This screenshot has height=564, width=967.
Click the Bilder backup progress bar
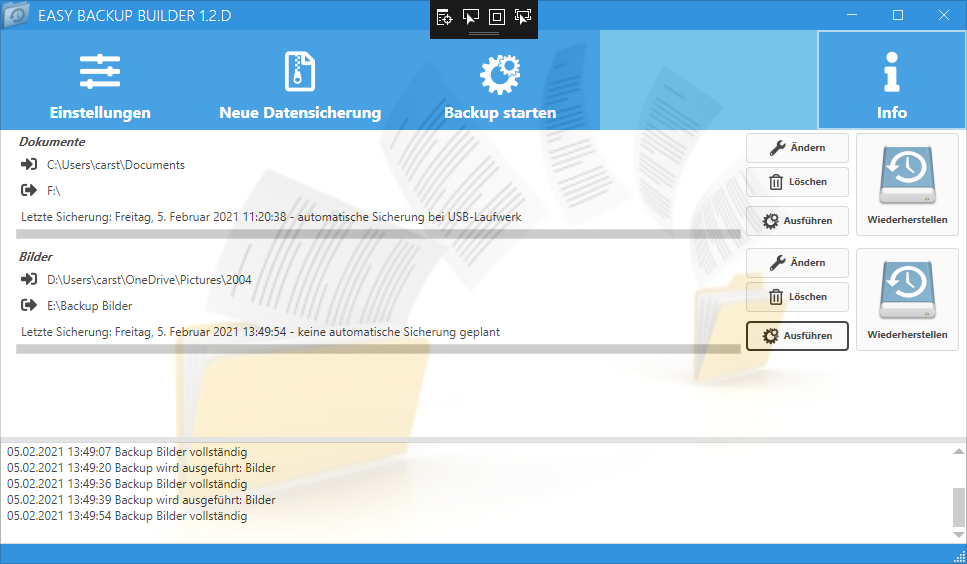point(378,349)
